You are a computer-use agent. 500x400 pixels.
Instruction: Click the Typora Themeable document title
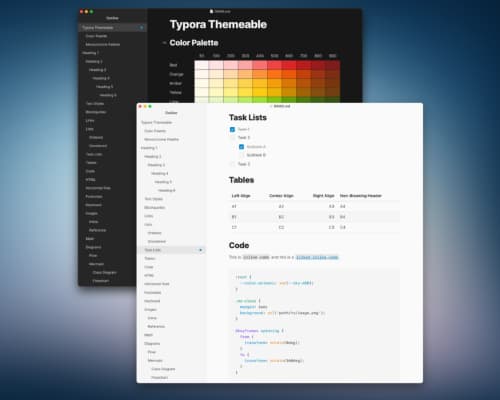(x=218, y=25)
